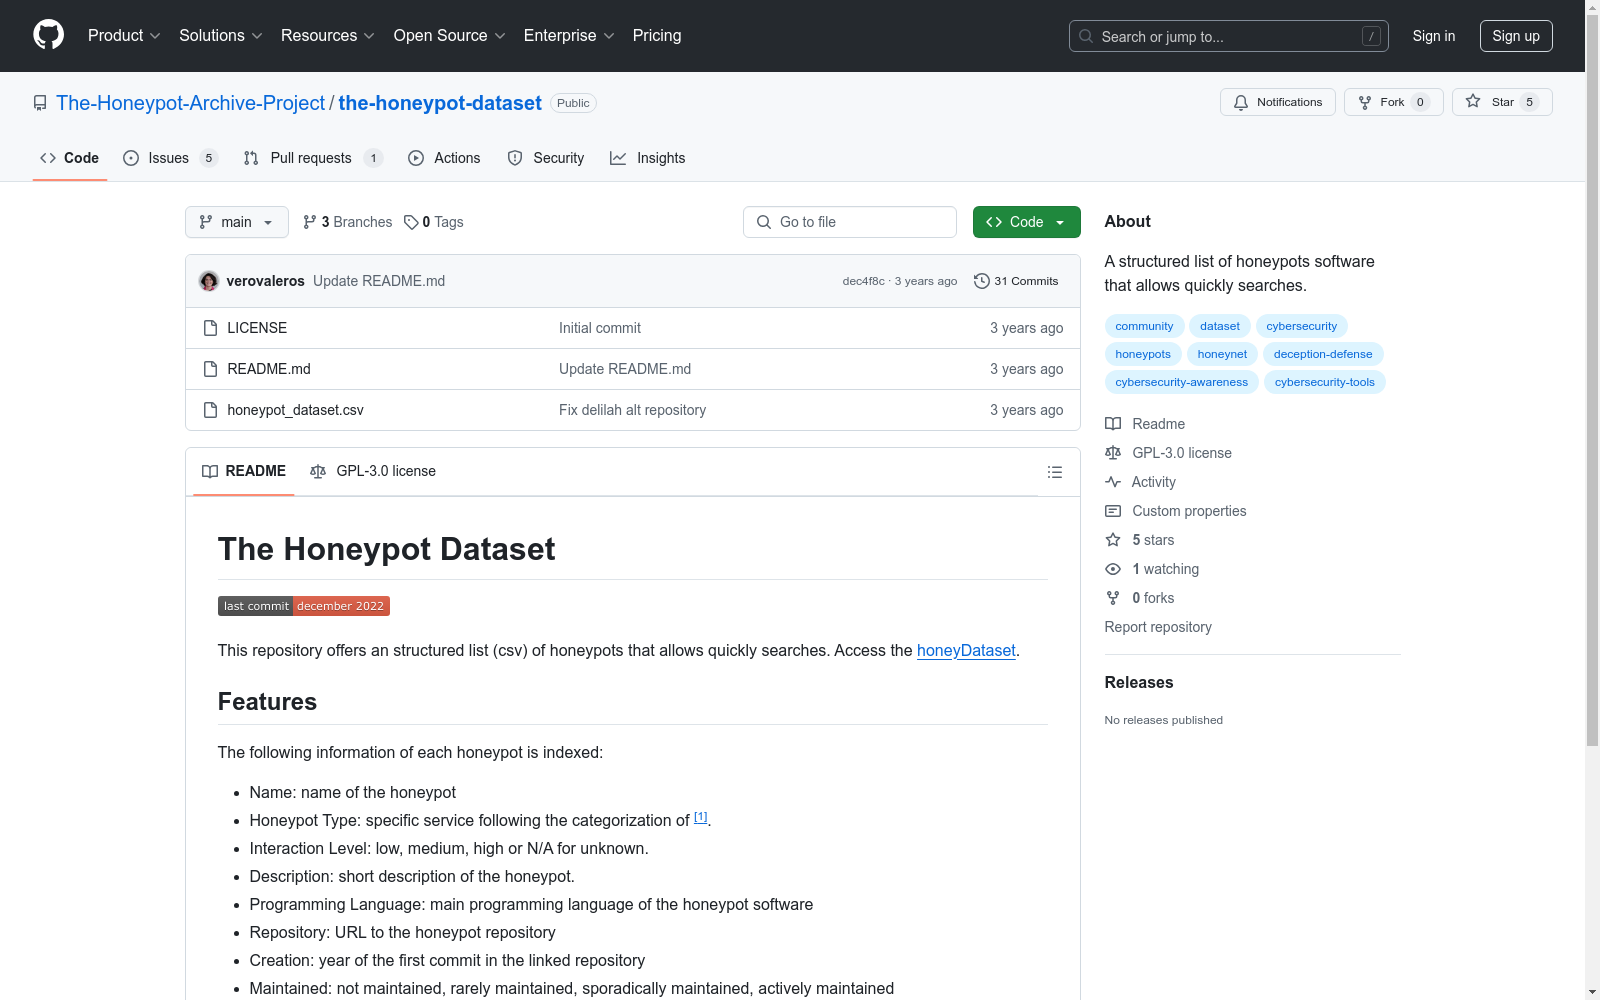Image resolution: width=1600 pixels, height=1000 pixels.
Task: Follow the honeyDataset hyperlink
Action: click(x=966, y=650)
